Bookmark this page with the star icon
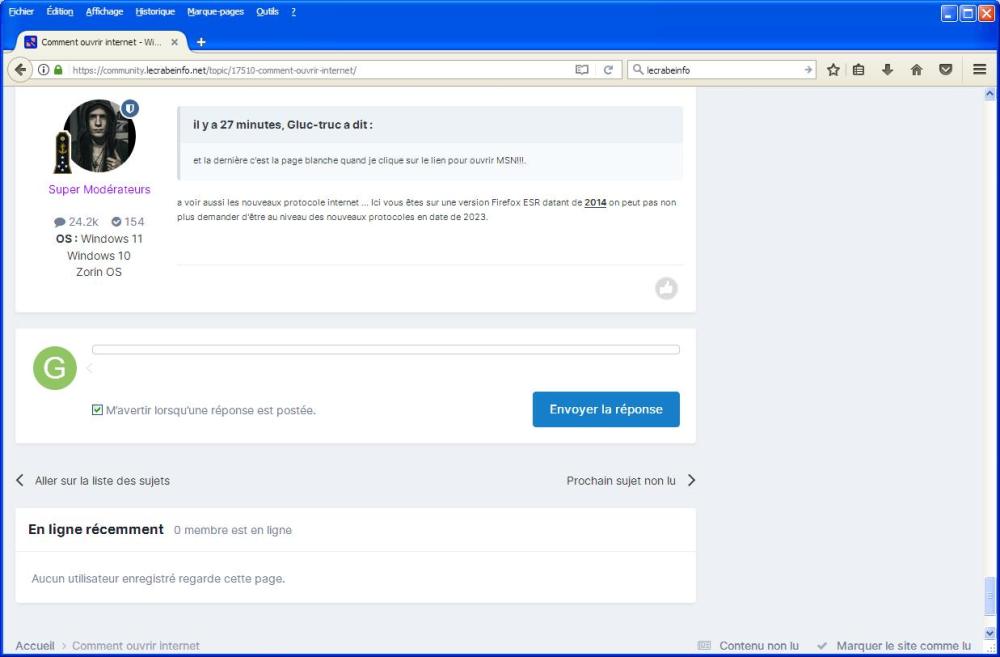The height and width of the screenshot is (657, 1000). coord(833,70)
